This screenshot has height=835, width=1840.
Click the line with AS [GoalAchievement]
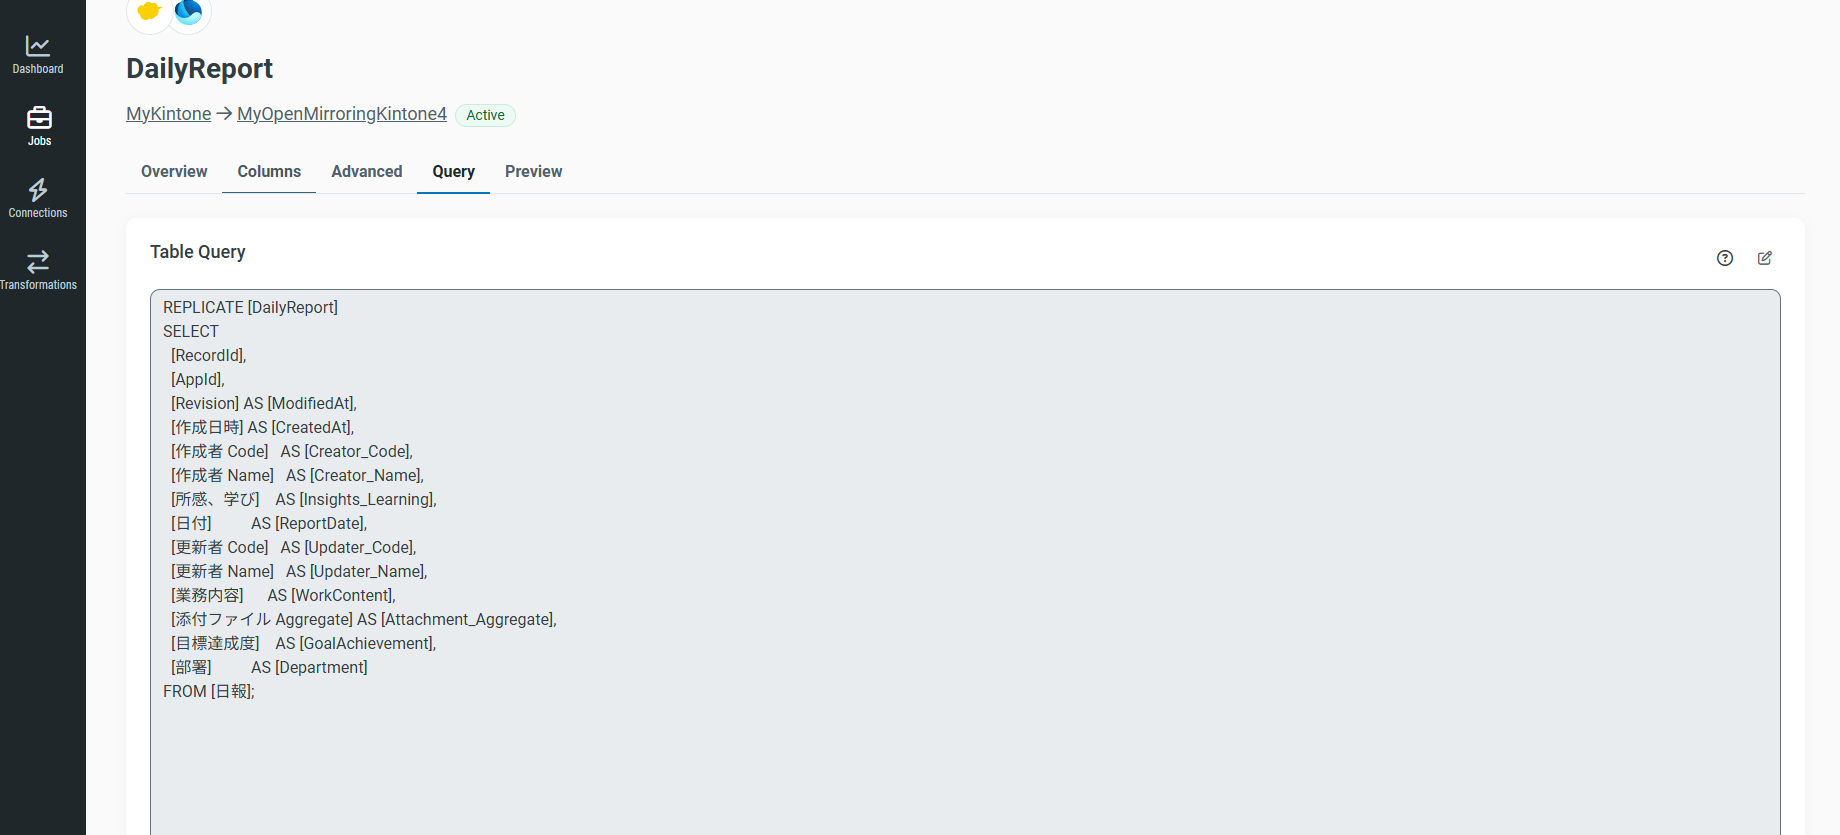303,643
